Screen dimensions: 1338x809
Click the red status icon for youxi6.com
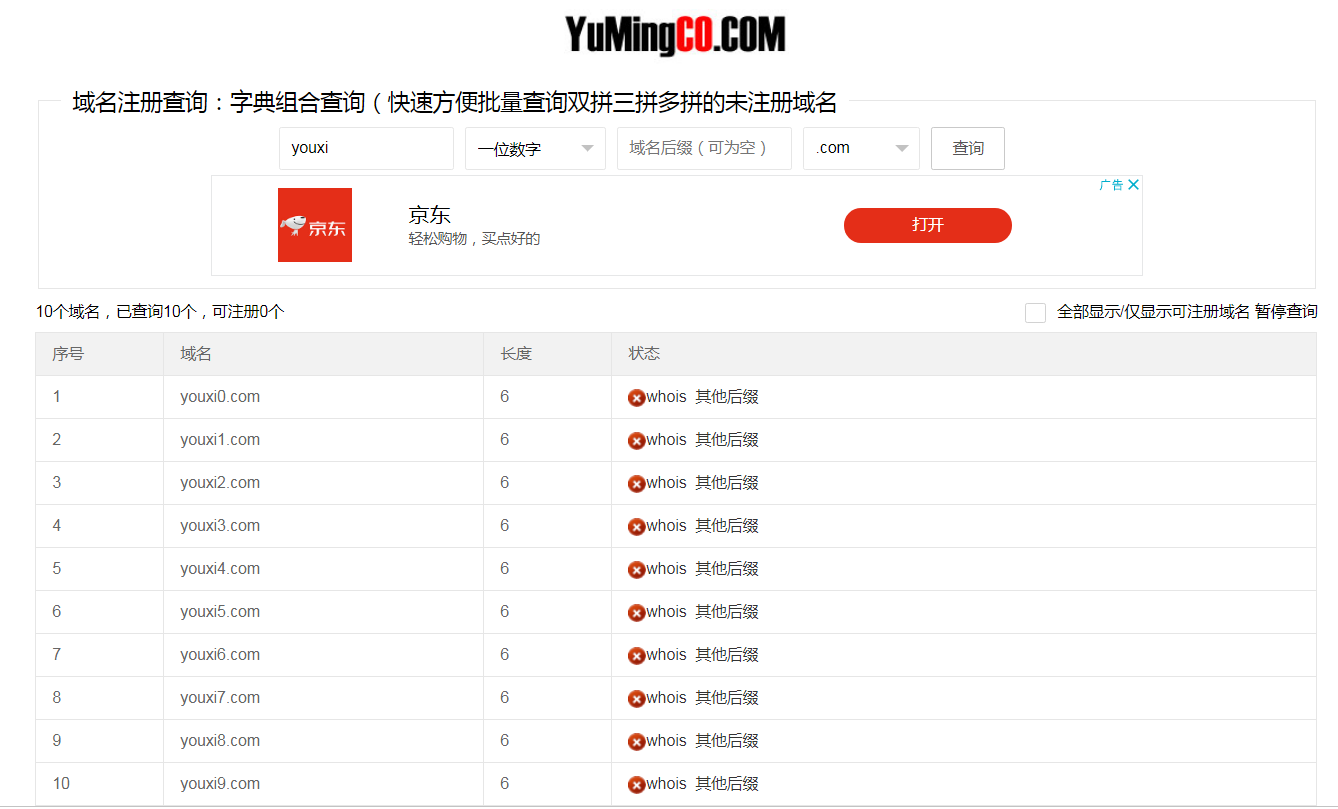636,656
